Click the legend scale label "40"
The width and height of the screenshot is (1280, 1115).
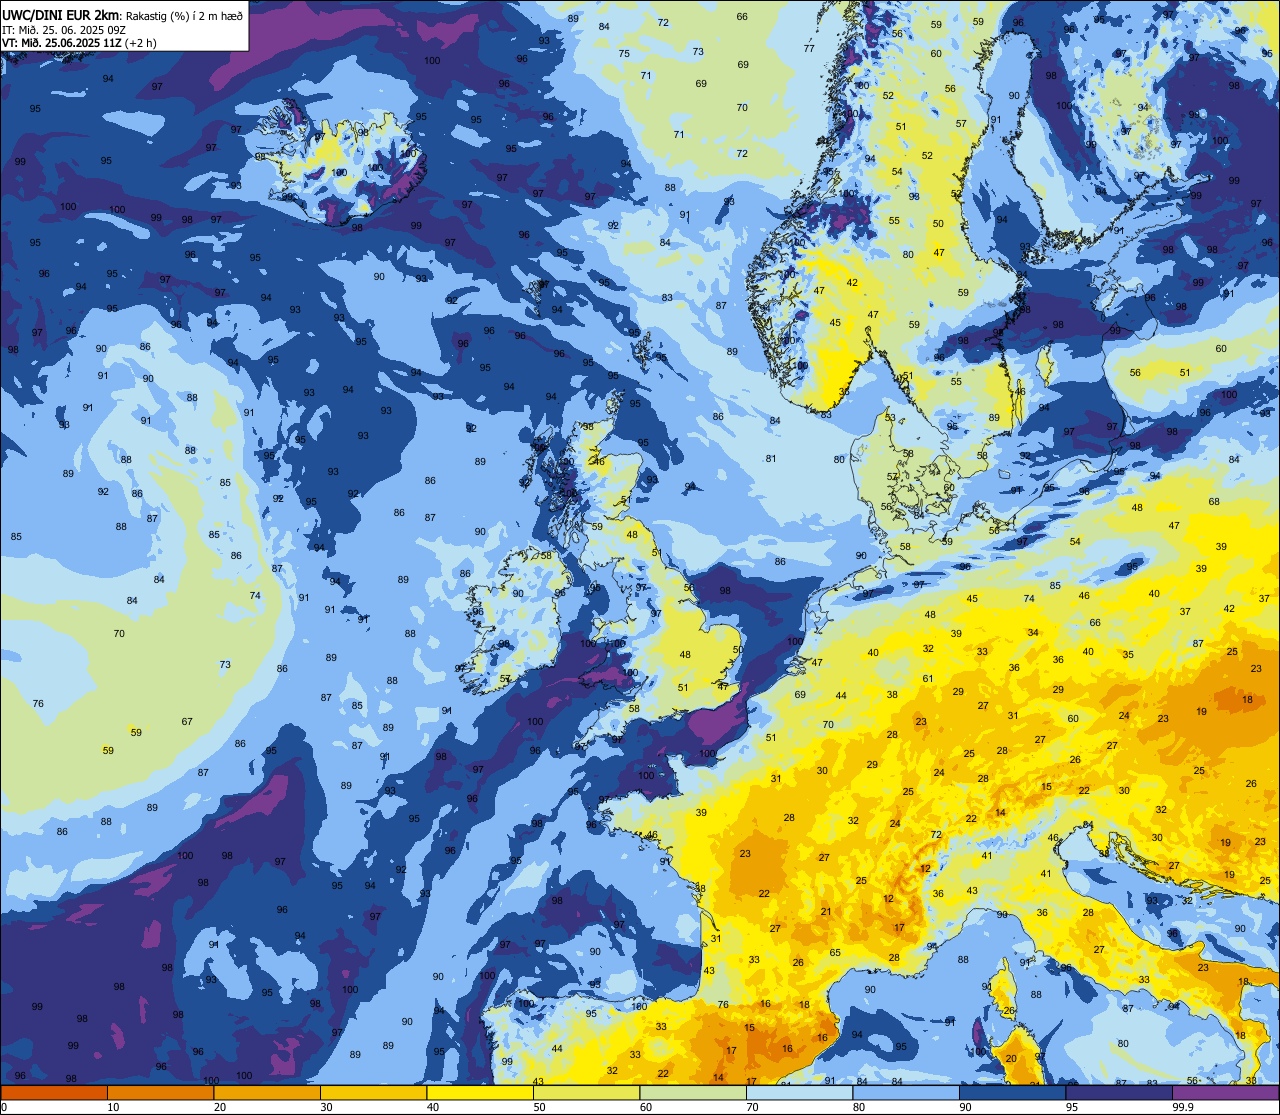[x=433, y=1107]
